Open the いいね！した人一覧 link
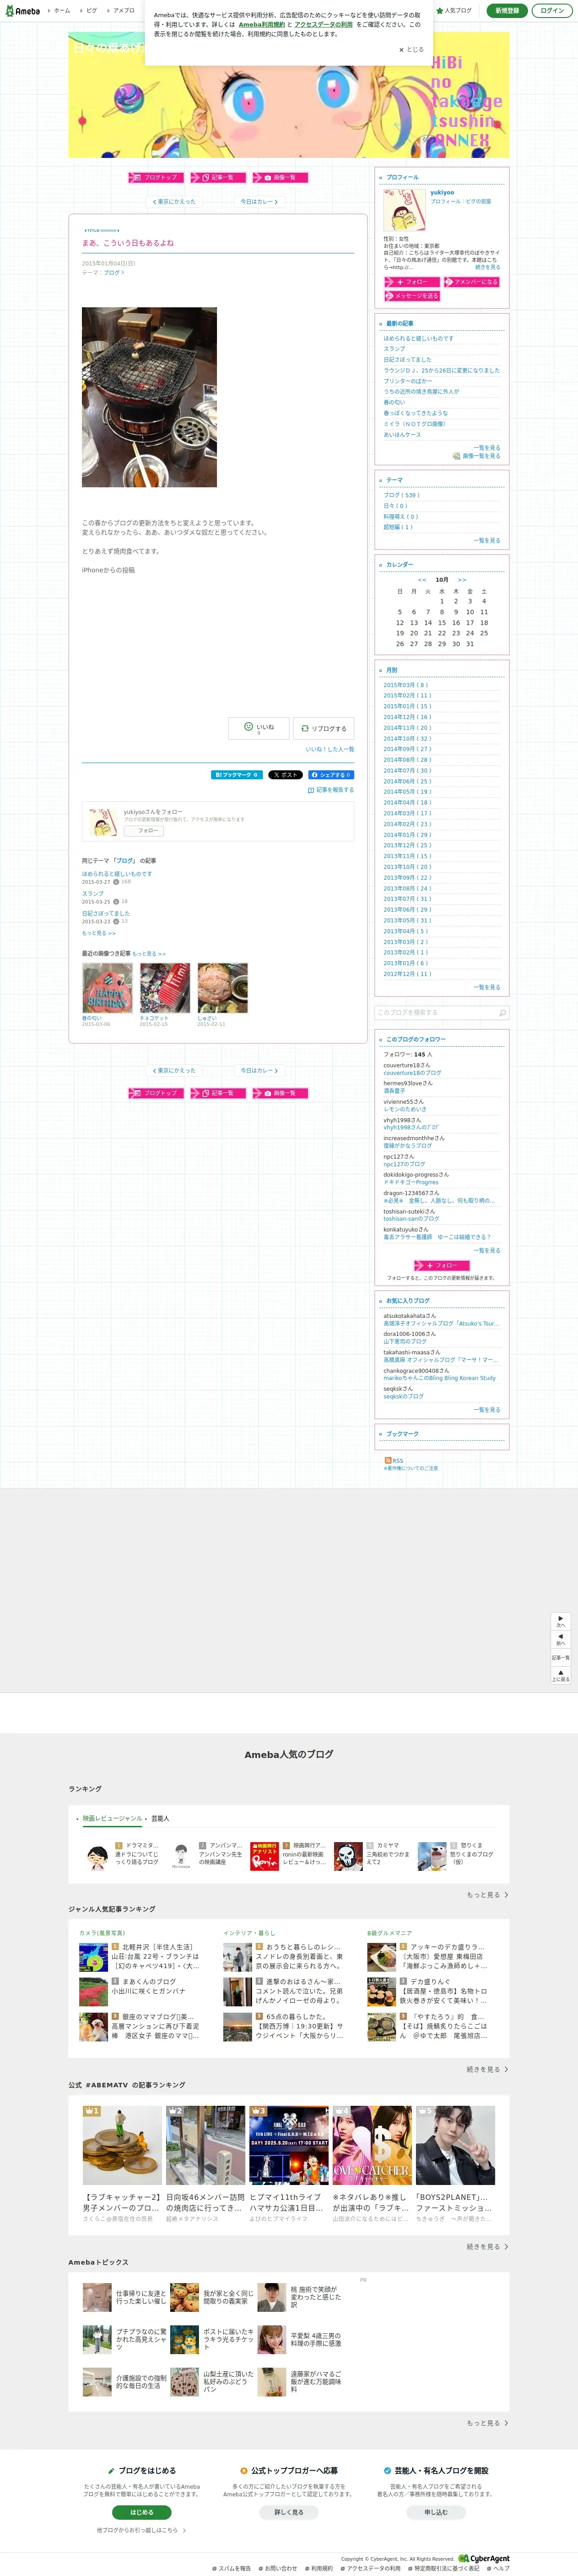Screen dimensions: 578x2576 pyautogui.click(x=330, y=749)
